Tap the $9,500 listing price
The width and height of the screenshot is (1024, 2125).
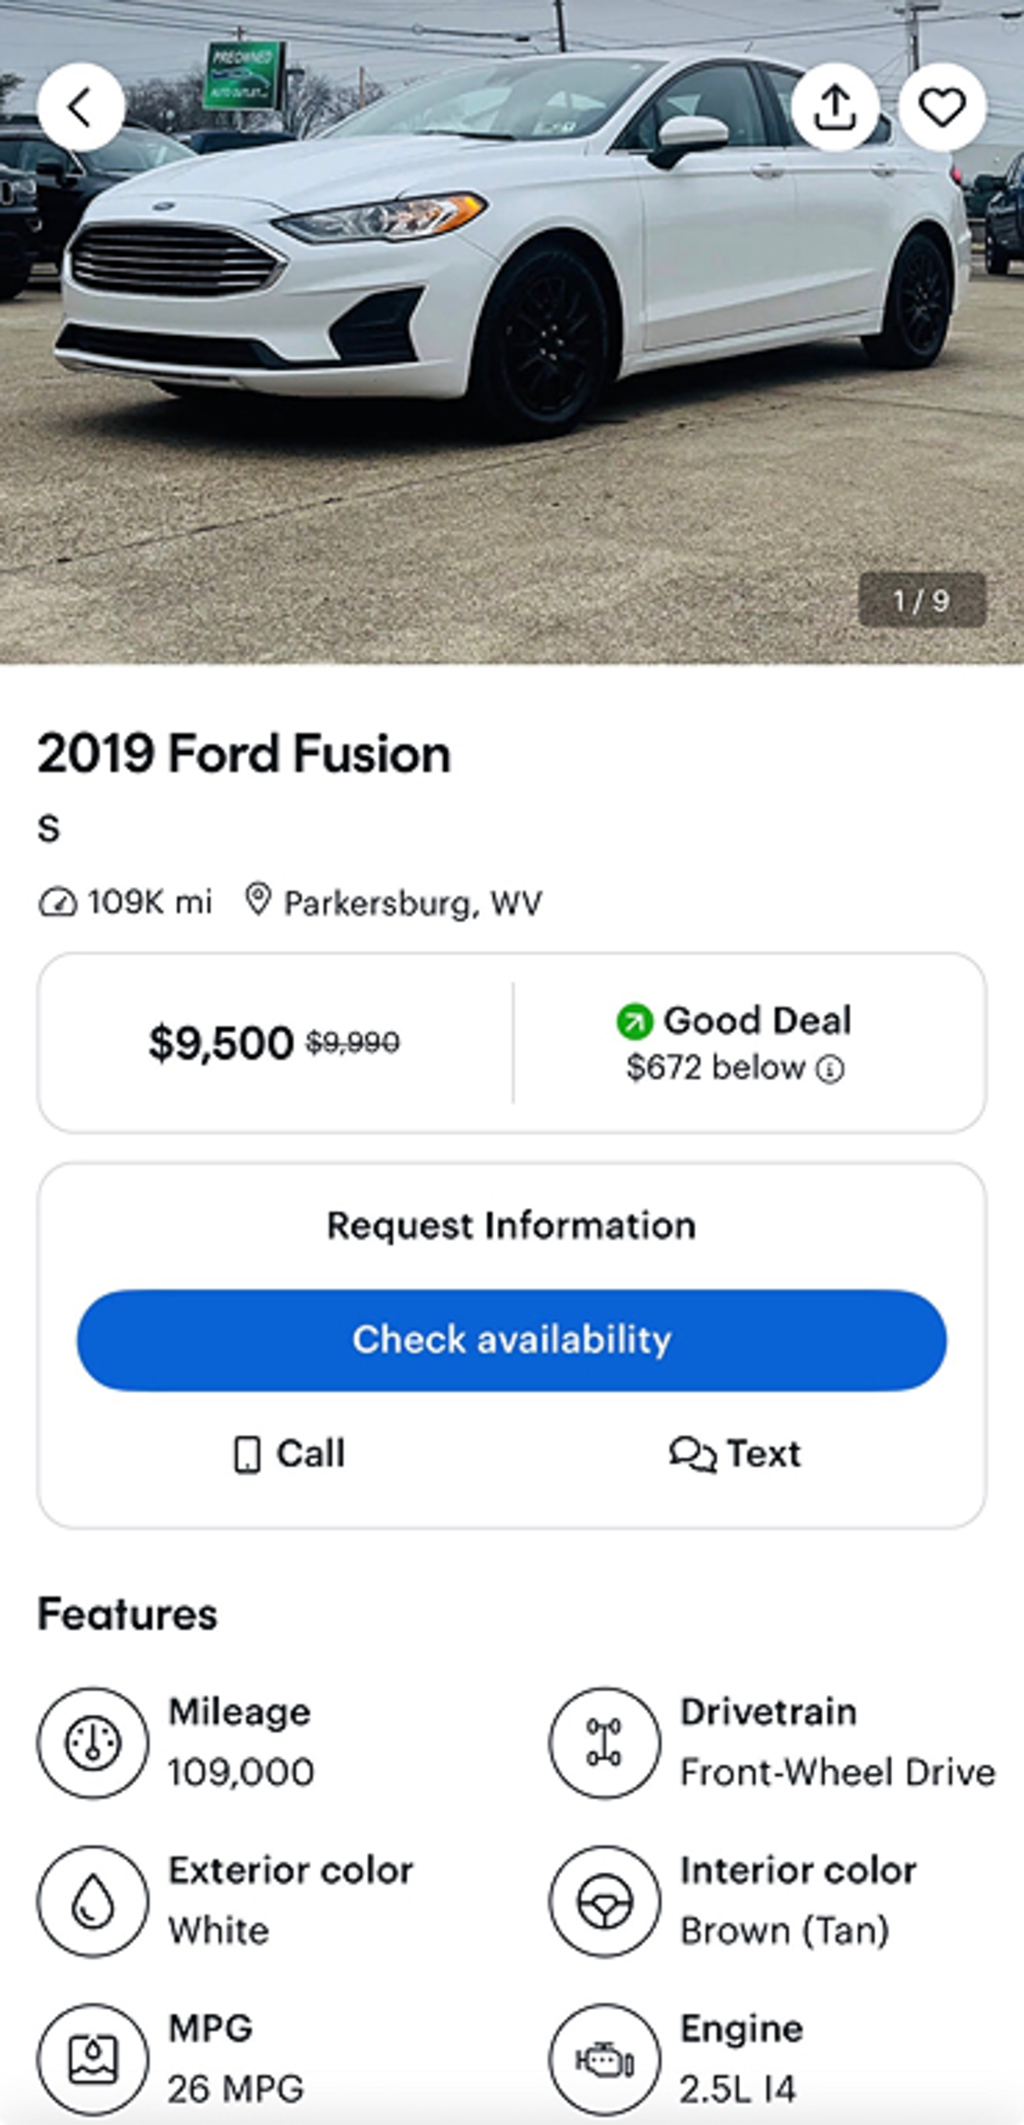[221, 1043]
